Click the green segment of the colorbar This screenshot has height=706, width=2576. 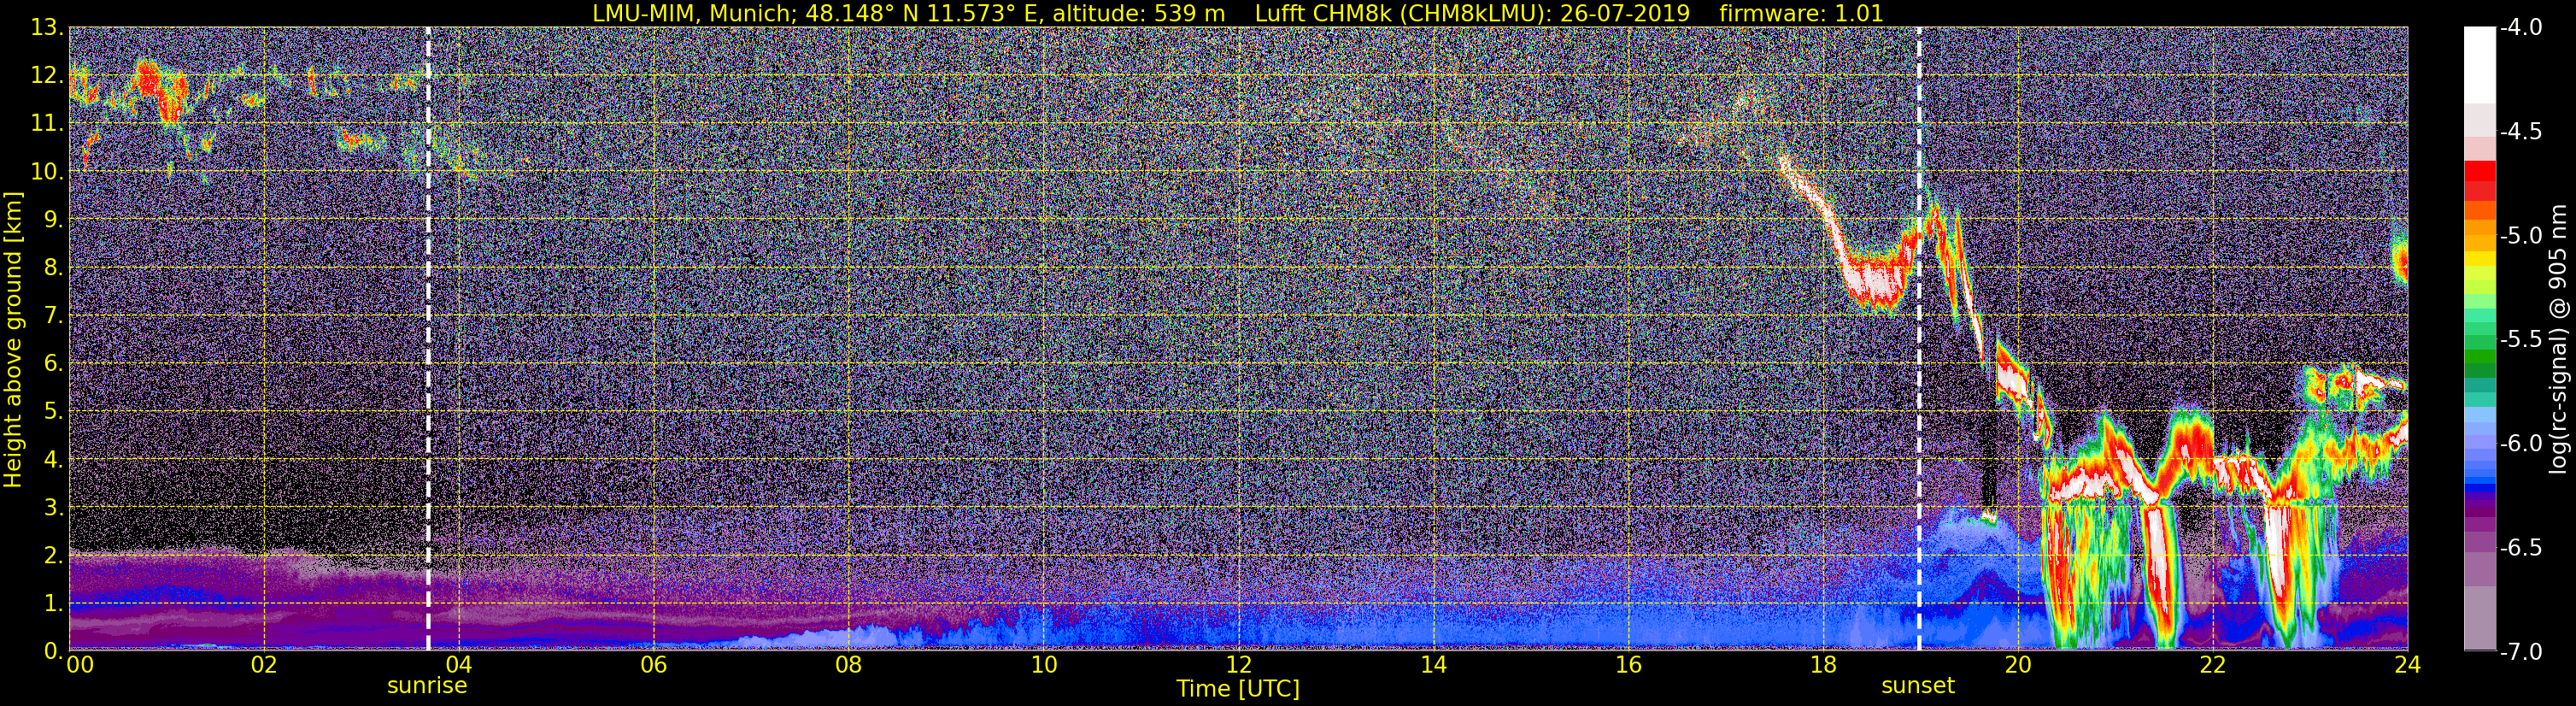2479,359
